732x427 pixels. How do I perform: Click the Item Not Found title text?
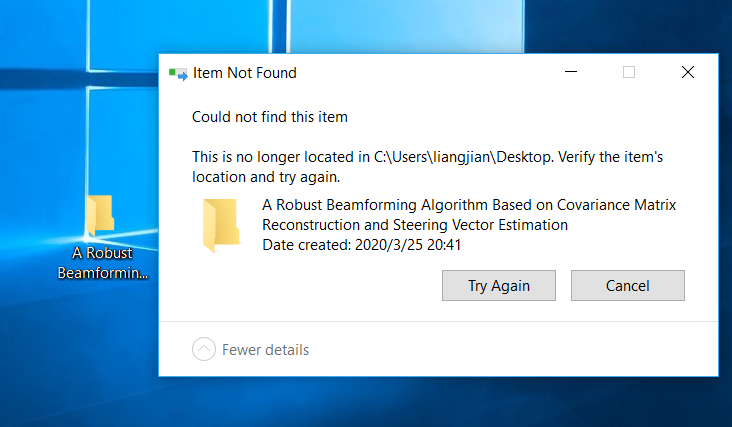[x=245, y=73]
